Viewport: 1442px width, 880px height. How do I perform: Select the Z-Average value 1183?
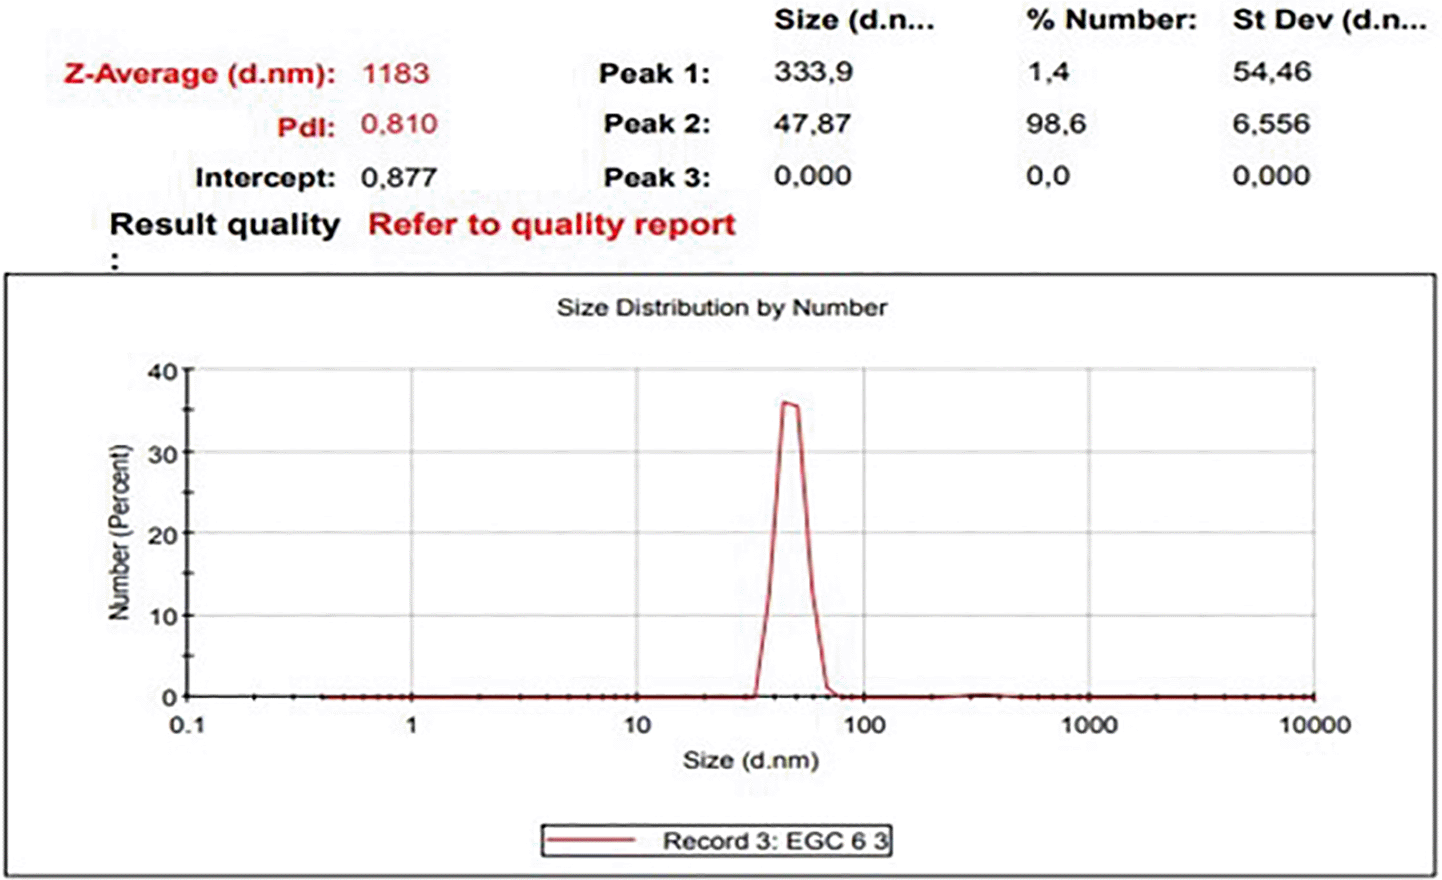tap(395, 73)
